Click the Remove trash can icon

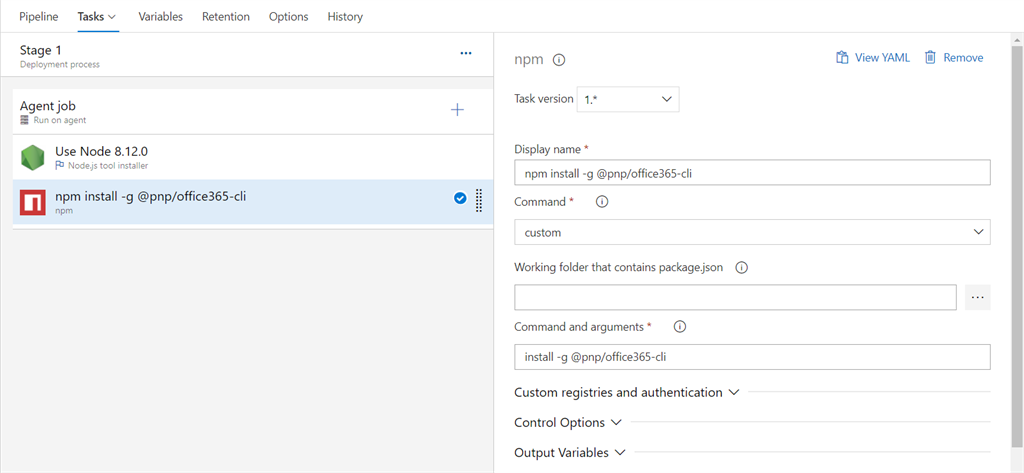click(x=931, y=57)
